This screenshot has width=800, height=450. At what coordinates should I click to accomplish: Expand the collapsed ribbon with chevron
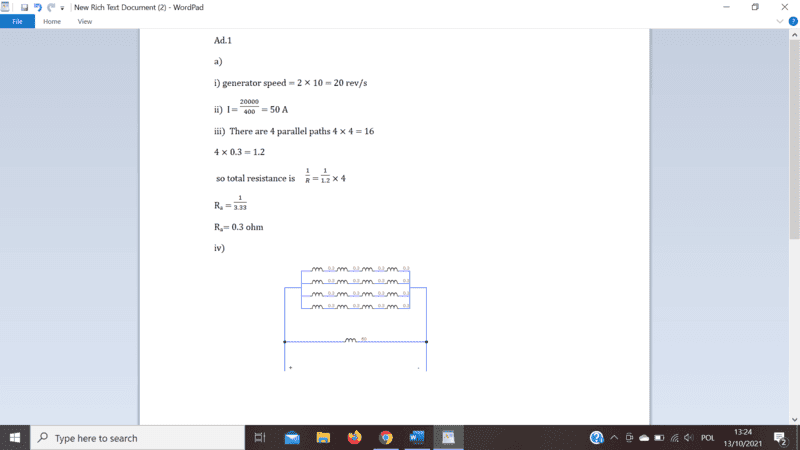780,21
